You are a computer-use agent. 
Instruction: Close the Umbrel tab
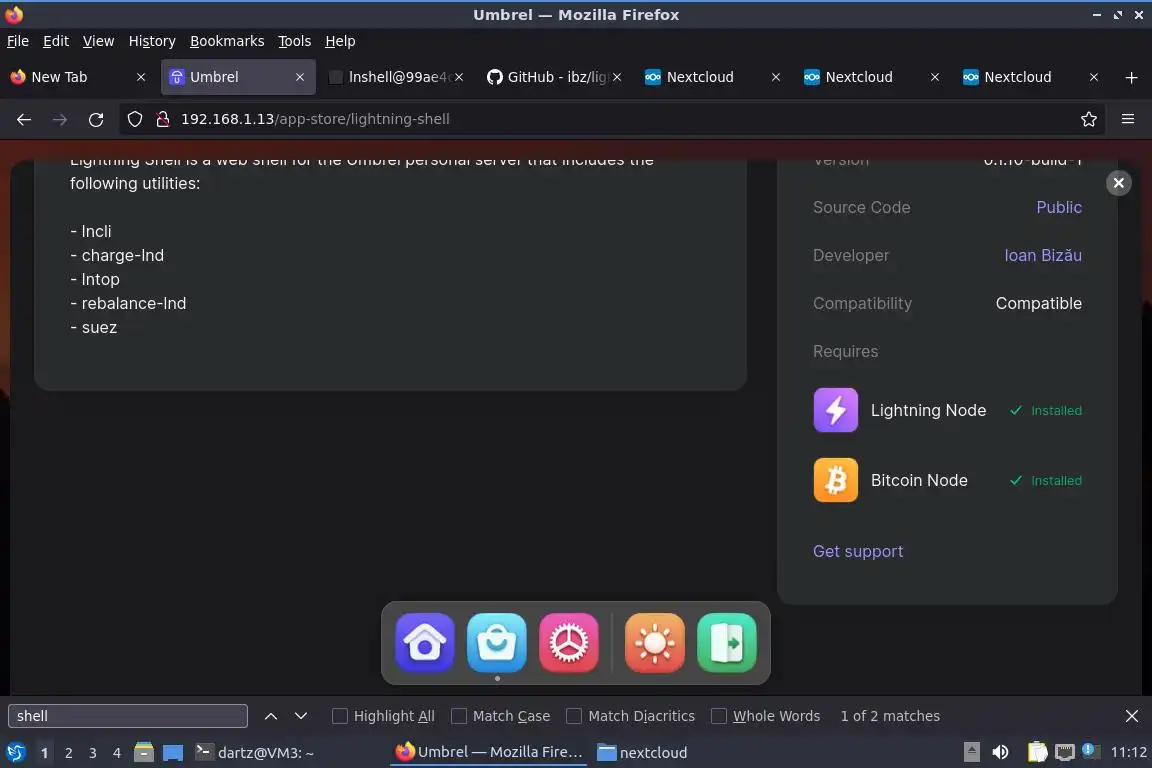[x=300, y=77]
